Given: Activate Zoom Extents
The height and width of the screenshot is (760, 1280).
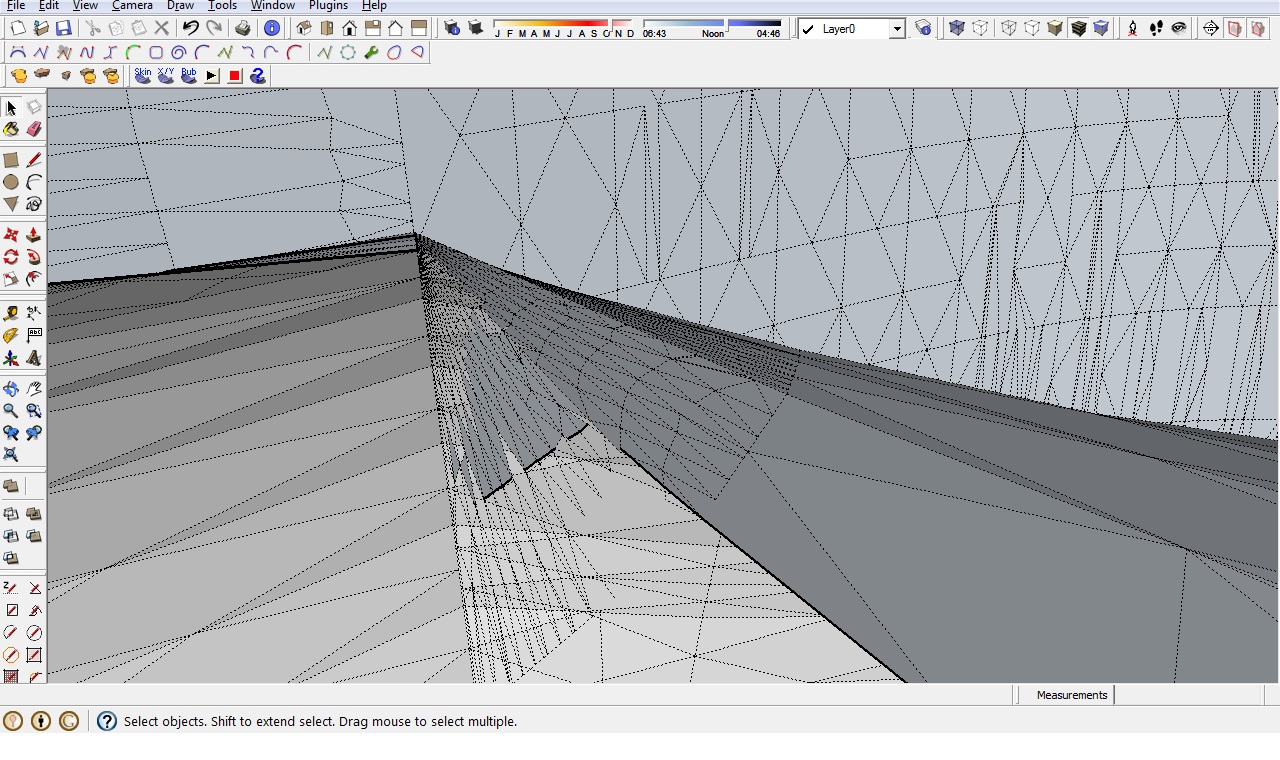Looking at the screenshot, I should click(x=11, y=454).
